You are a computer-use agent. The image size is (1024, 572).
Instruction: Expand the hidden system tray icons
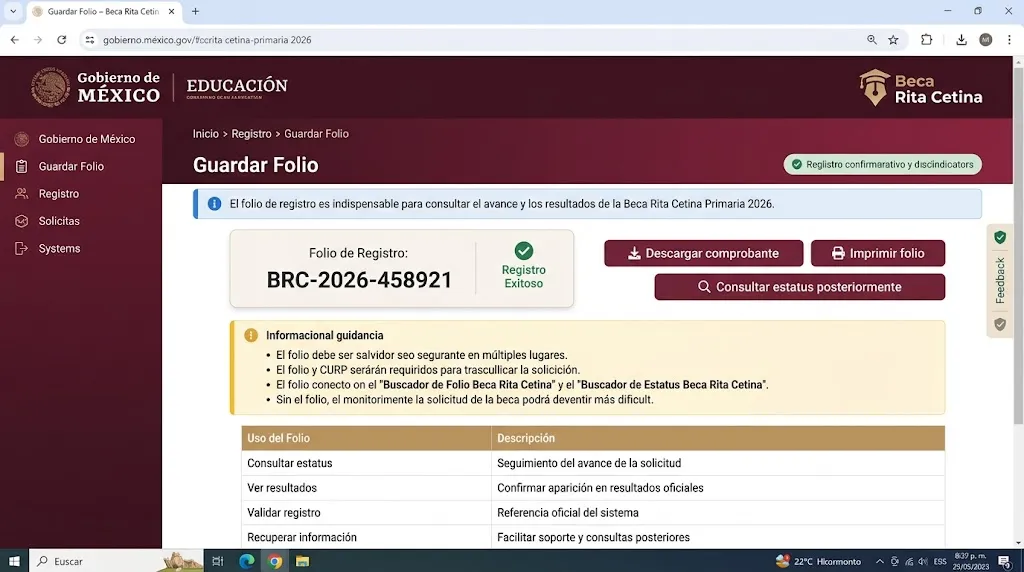pos(880,562)
